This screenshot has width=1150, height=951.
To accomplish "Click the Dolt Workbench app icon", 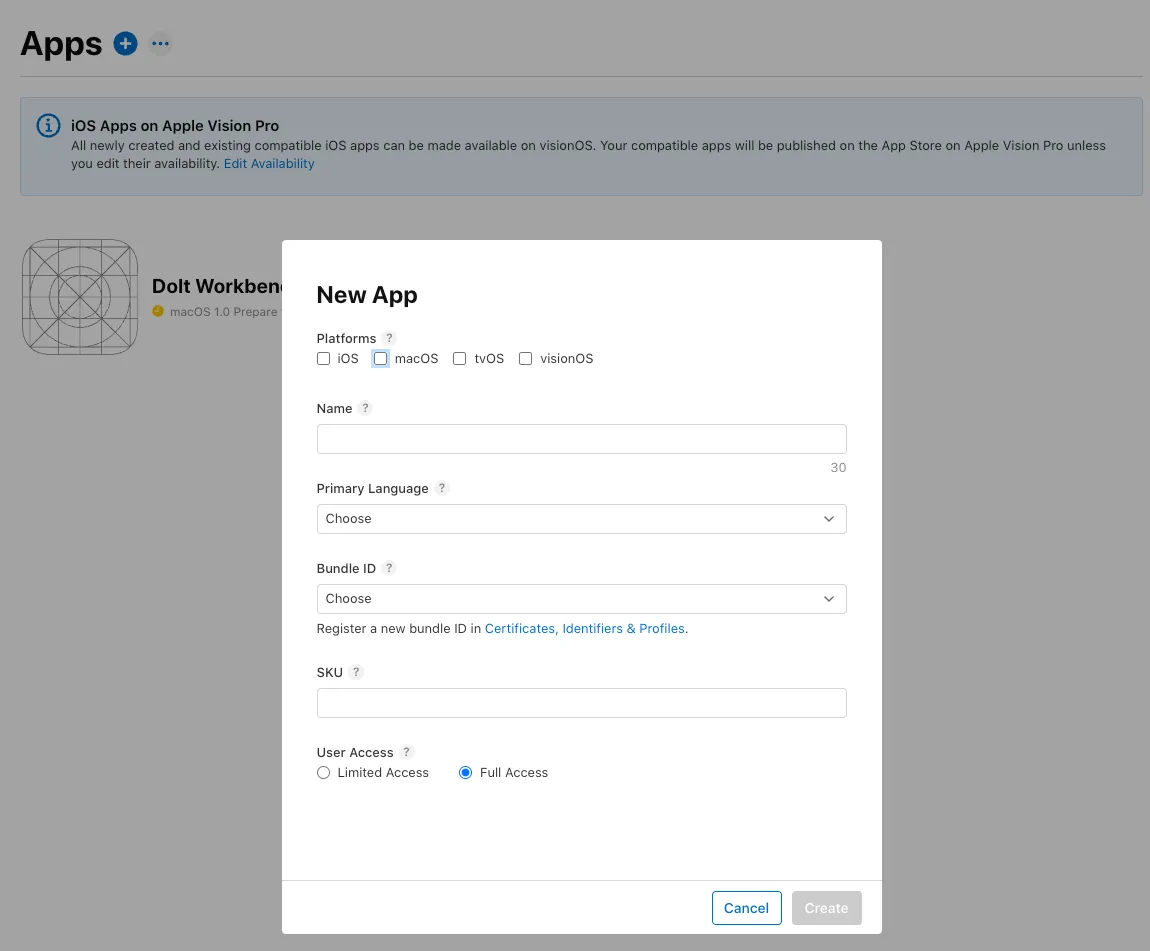I will point(80,296).
